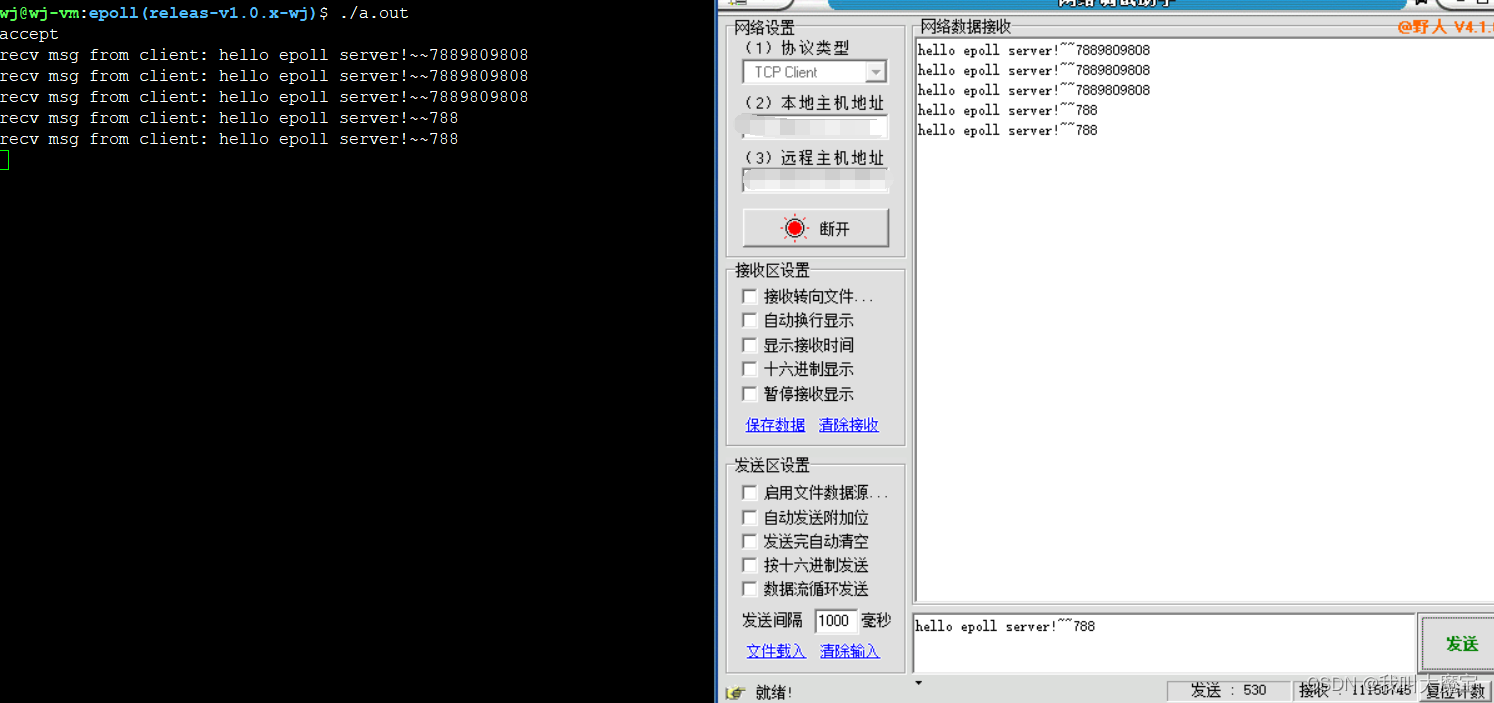Enable the 数据流循环发送 checkbox
Image resolution: width=1494 pixels, height=703 pixels.
point(750,589)
